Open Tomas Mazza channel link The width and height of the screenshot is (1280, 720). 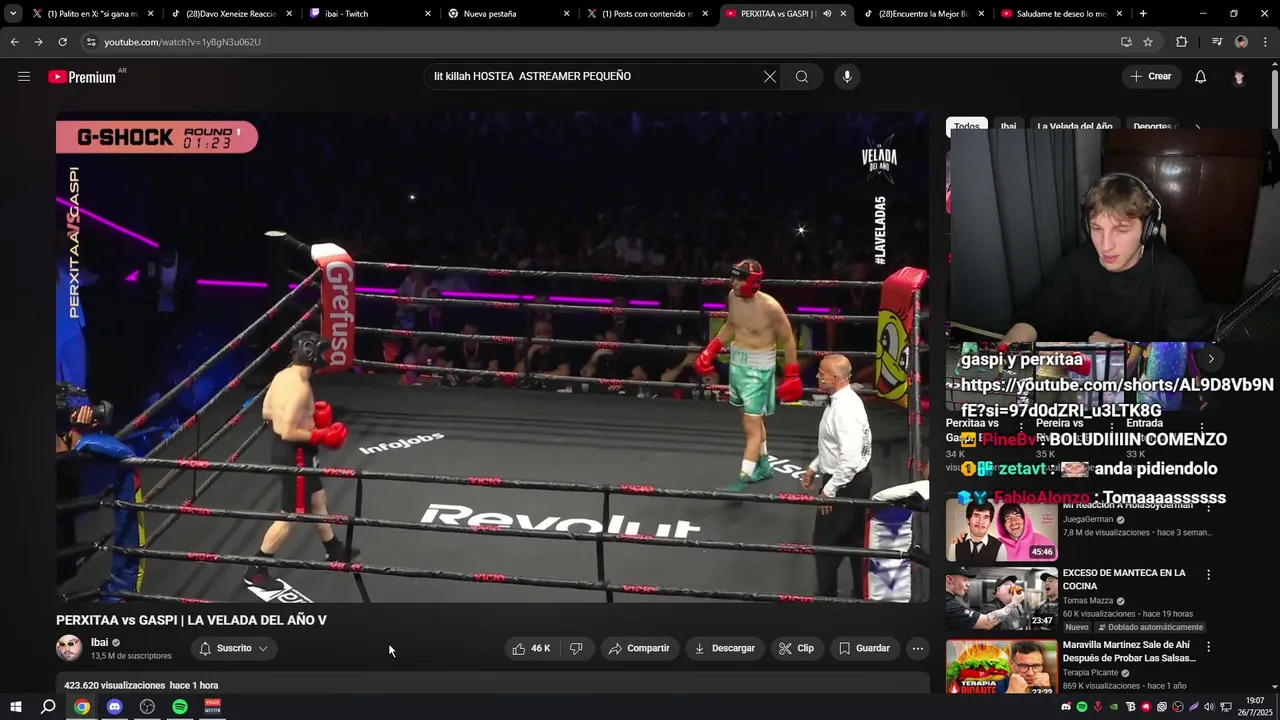[1088, 601]
